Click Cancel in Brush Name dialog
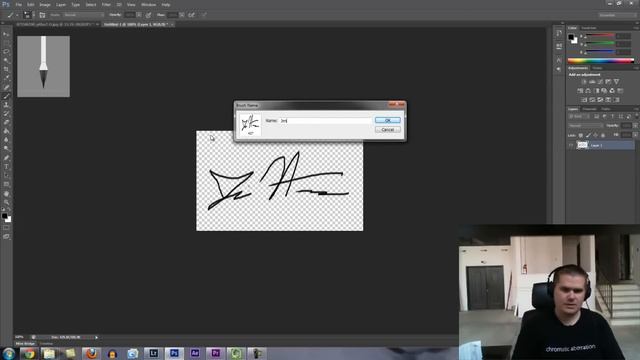Screen dimensions: 640x360 tap(388, 129)
